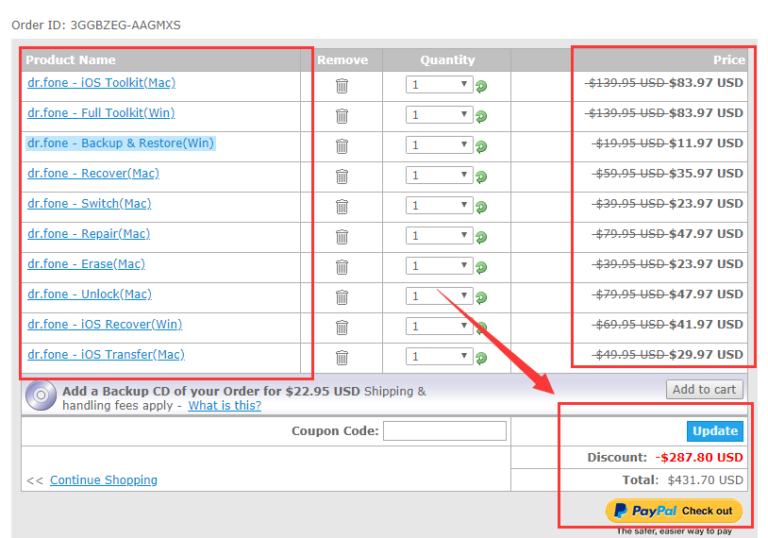Click the $41.97 USD price cell
This screenshot has height=538, width=768.
click(706, 324)
